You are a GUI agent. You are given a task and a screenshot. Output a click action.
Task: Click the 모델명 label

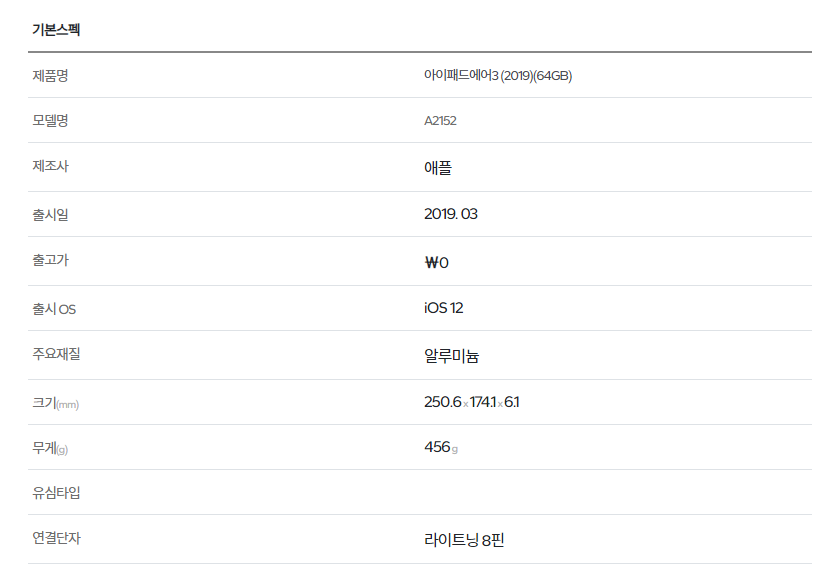(x=50, y=121)
